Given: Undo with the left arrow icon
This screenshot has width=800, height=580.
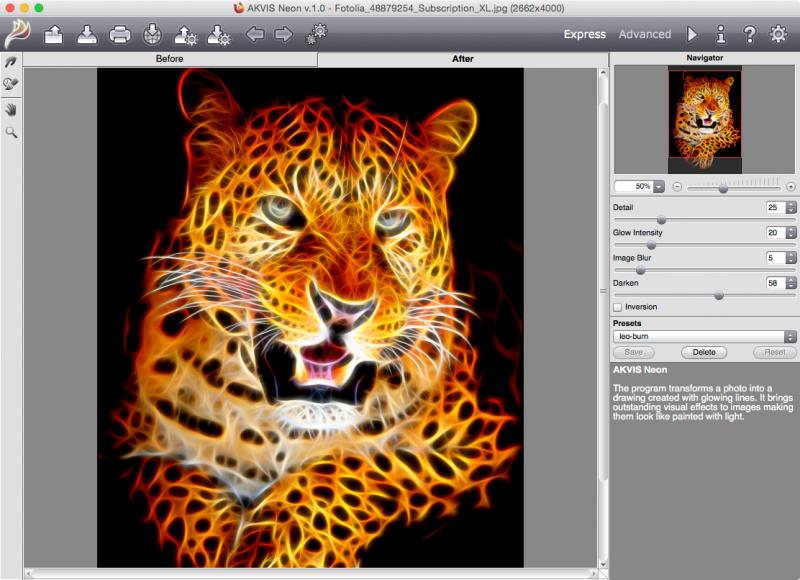Looking at the screenshot, I should (x=255, y=35).
